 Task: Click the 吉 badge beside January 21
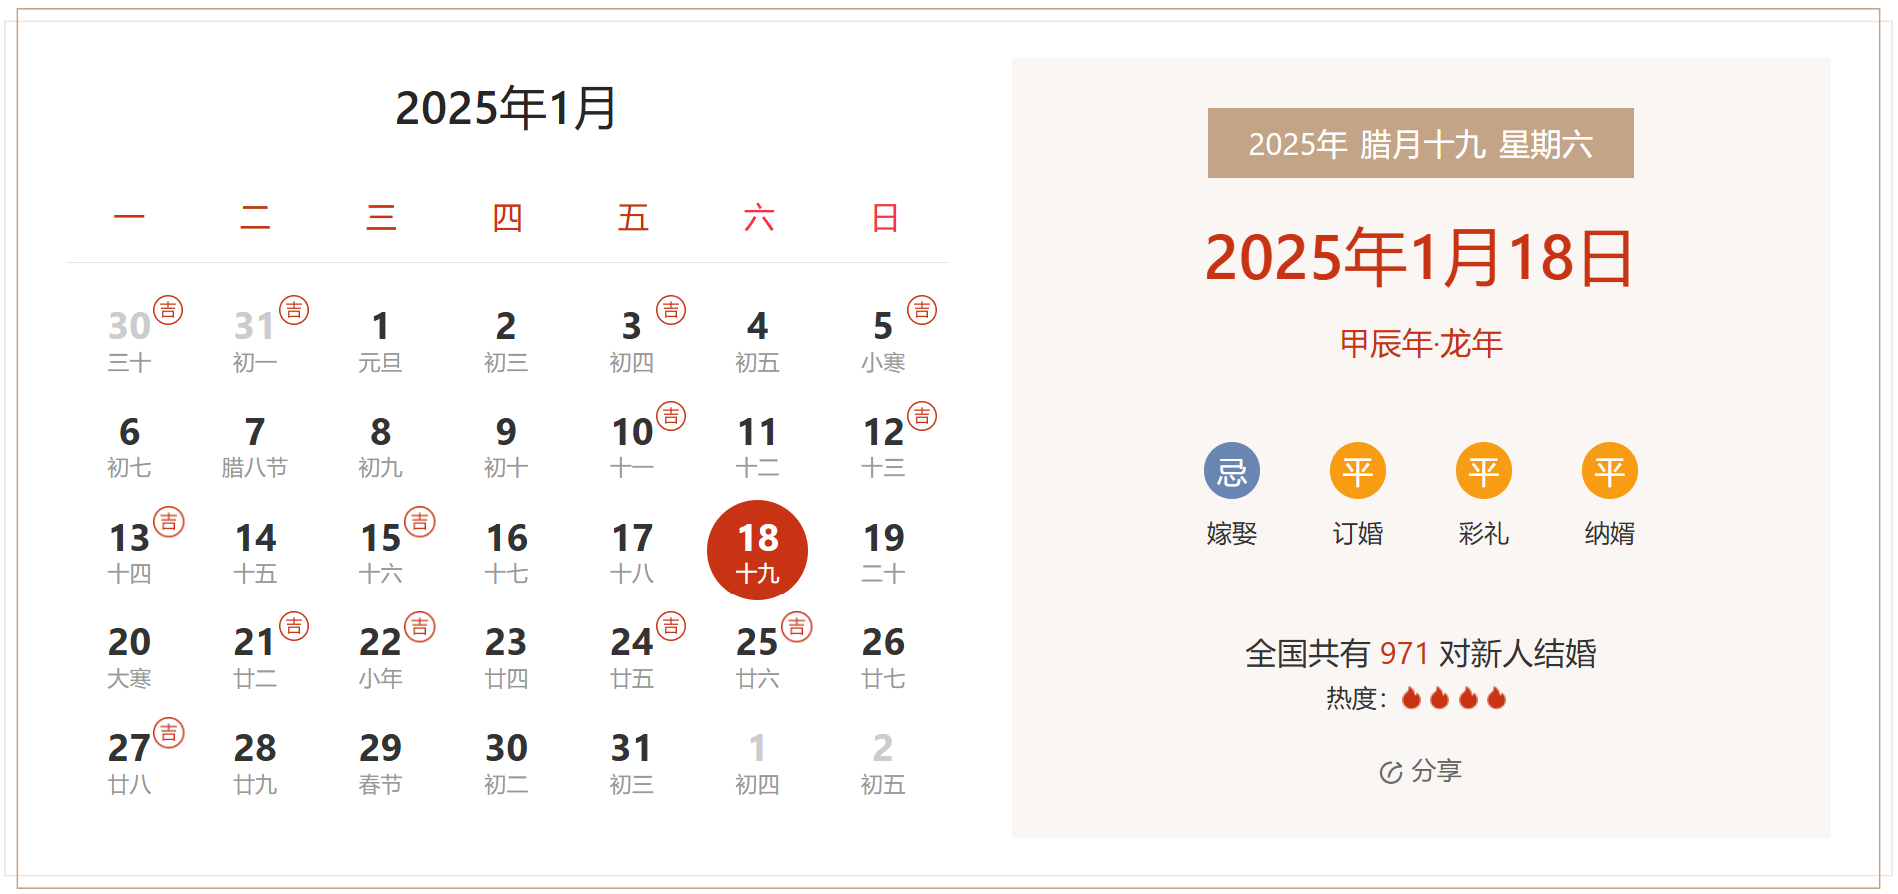click(294, 627)
